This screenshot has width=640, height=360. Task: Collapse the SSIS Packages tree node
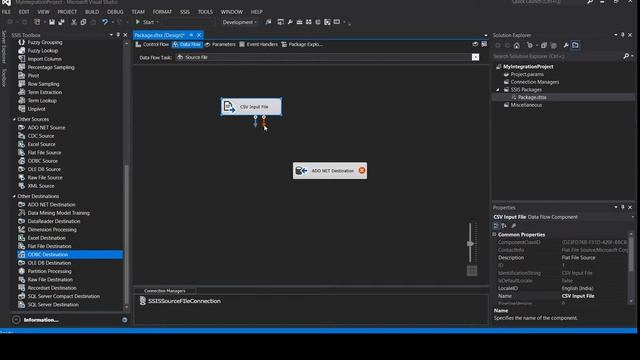tap(498, 90)
